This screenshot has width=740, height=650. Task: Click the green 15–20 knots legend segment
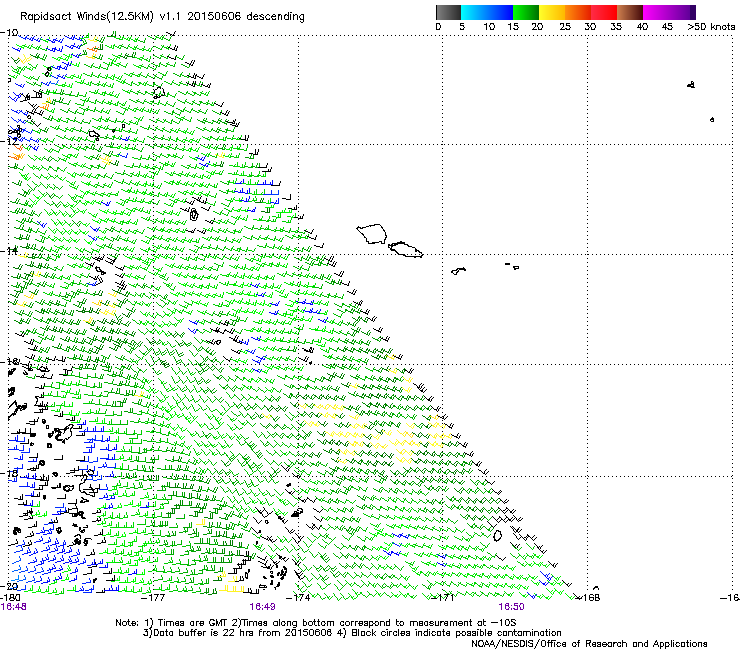(526, 12)
